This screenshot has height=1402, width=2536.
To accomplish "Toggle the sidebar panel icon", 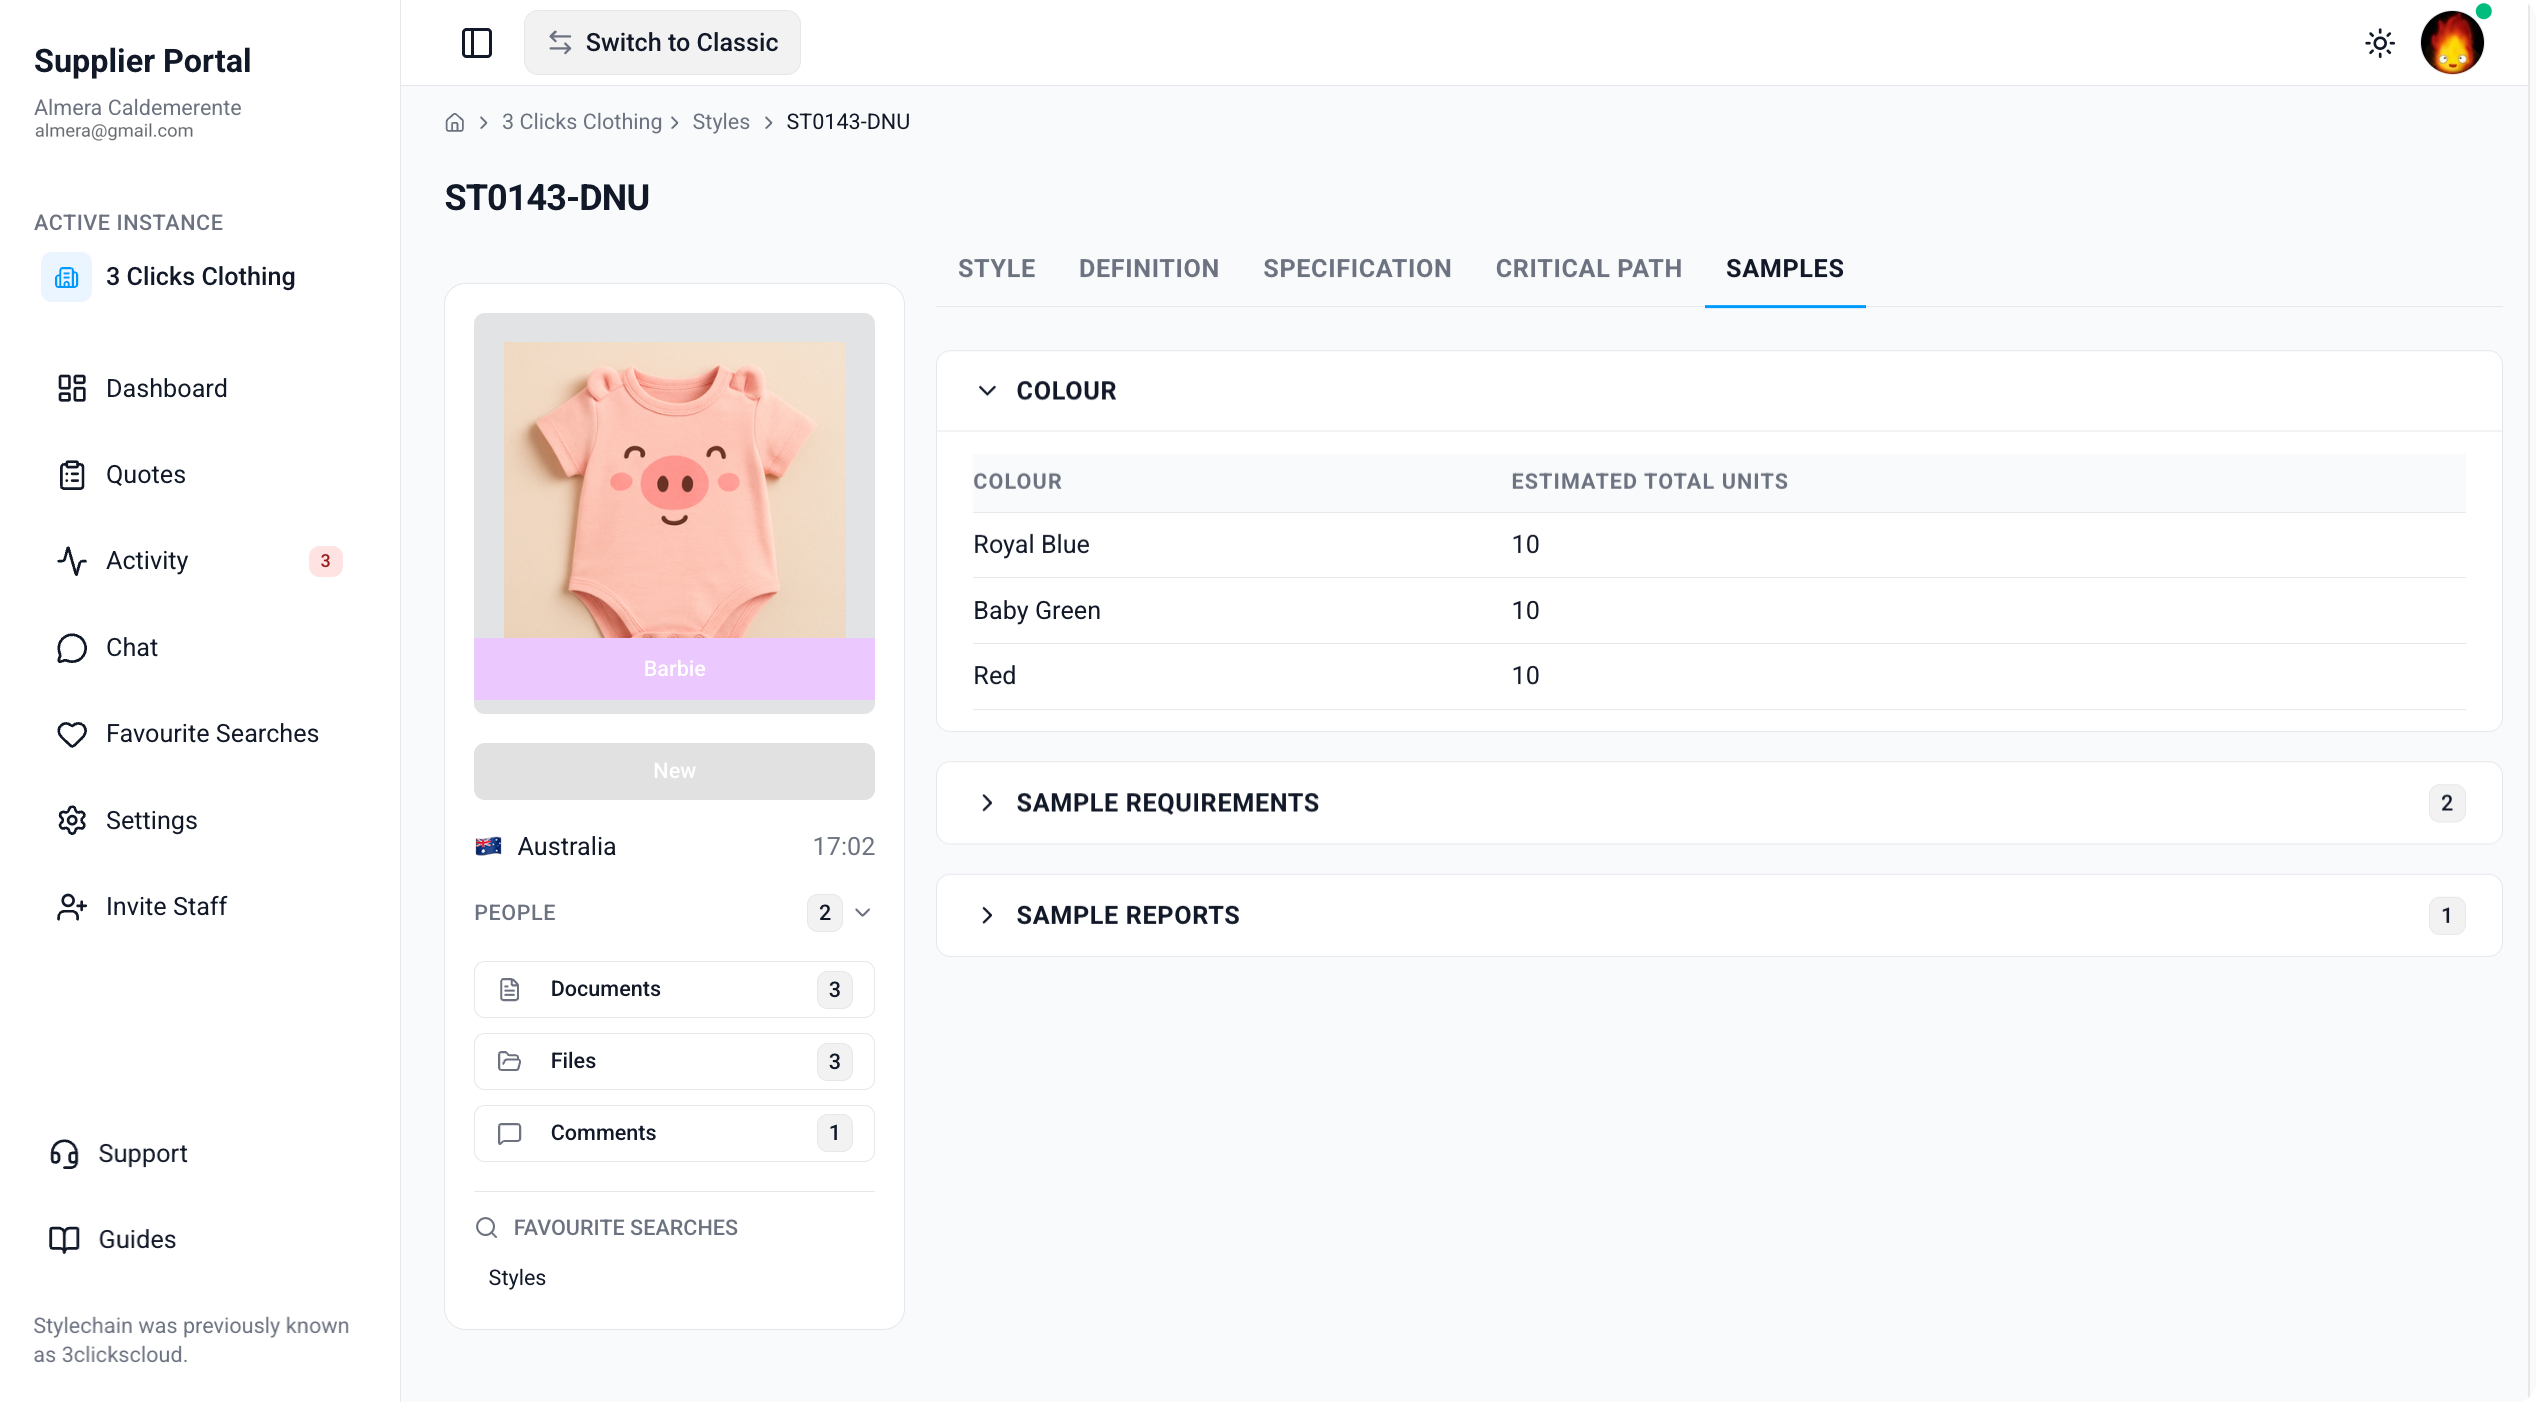I will click(477, 43).
